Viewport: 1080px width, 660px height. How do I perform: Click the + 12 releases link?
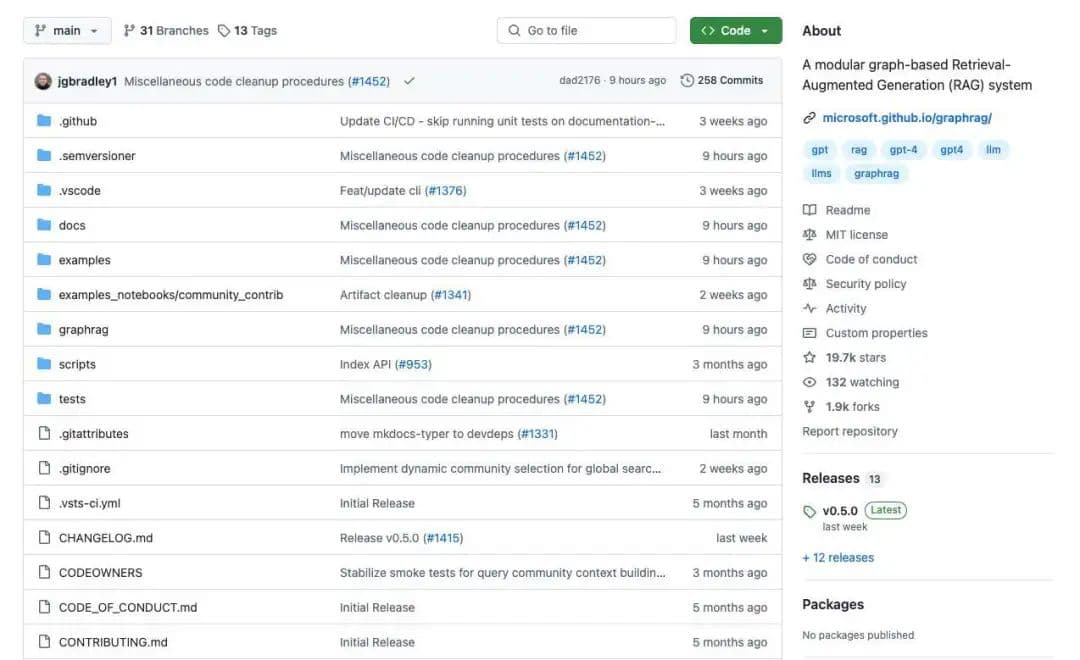[x=838, y=558]
